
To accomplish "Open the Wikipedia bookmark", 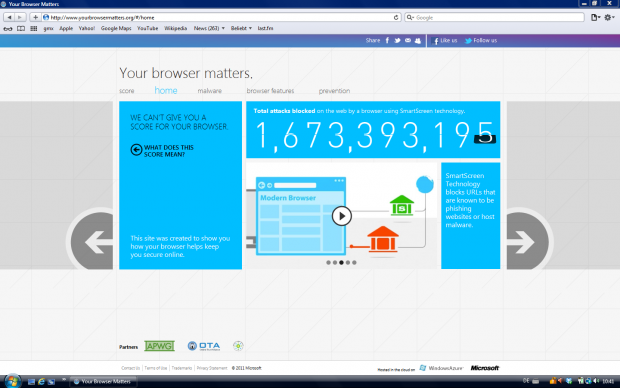I will point(176,28).
